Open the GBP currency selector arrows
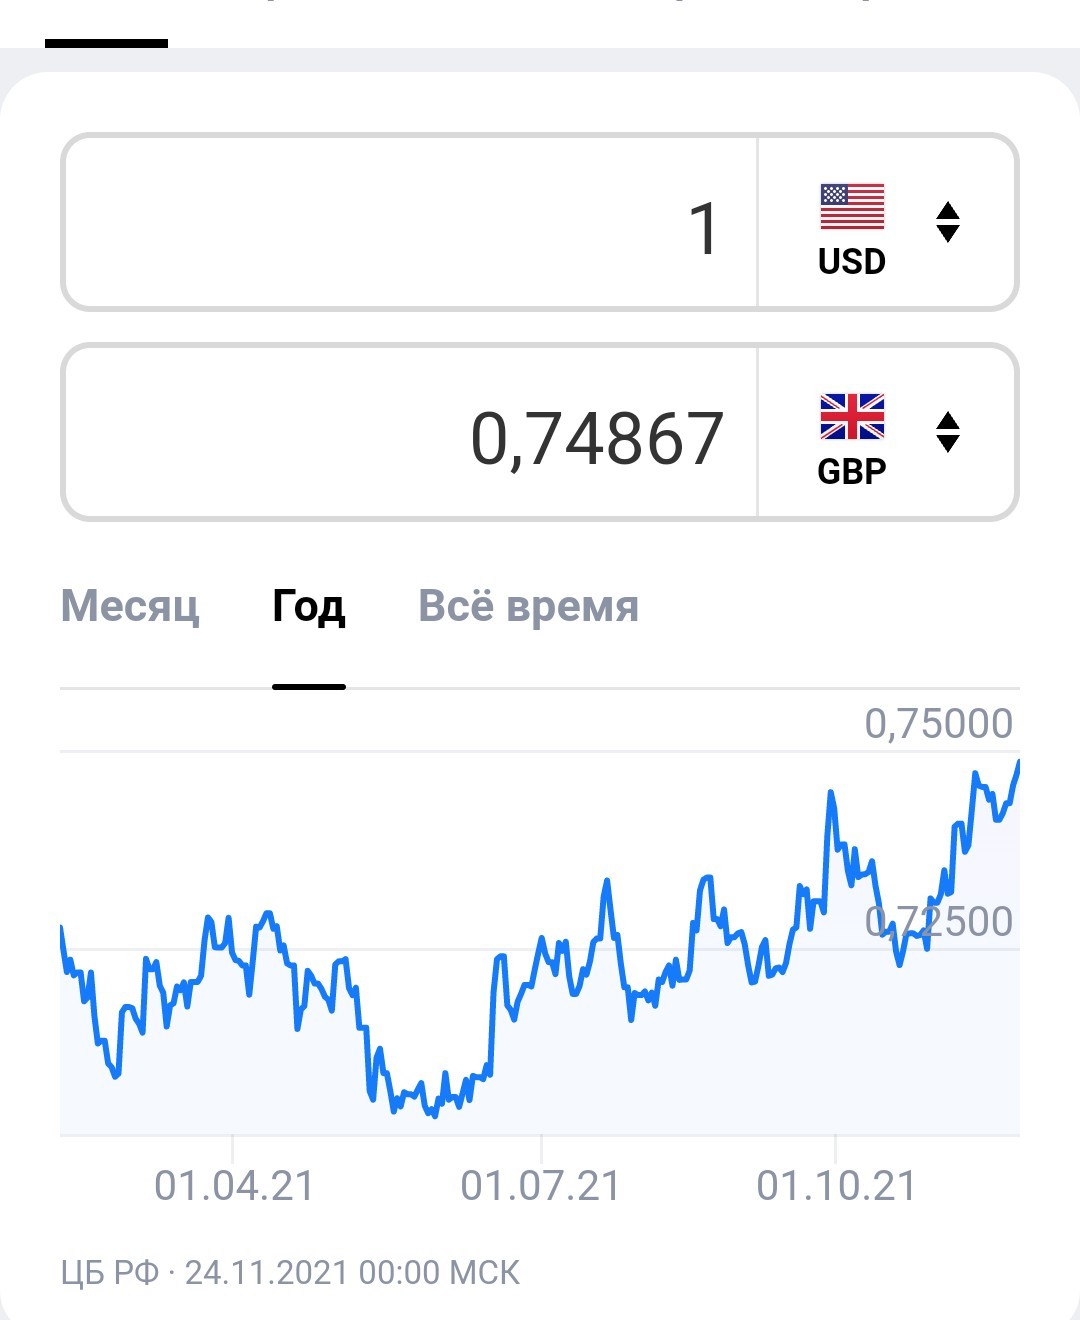The width and height of the screenshot is (1080, 1320). [948, 432]
